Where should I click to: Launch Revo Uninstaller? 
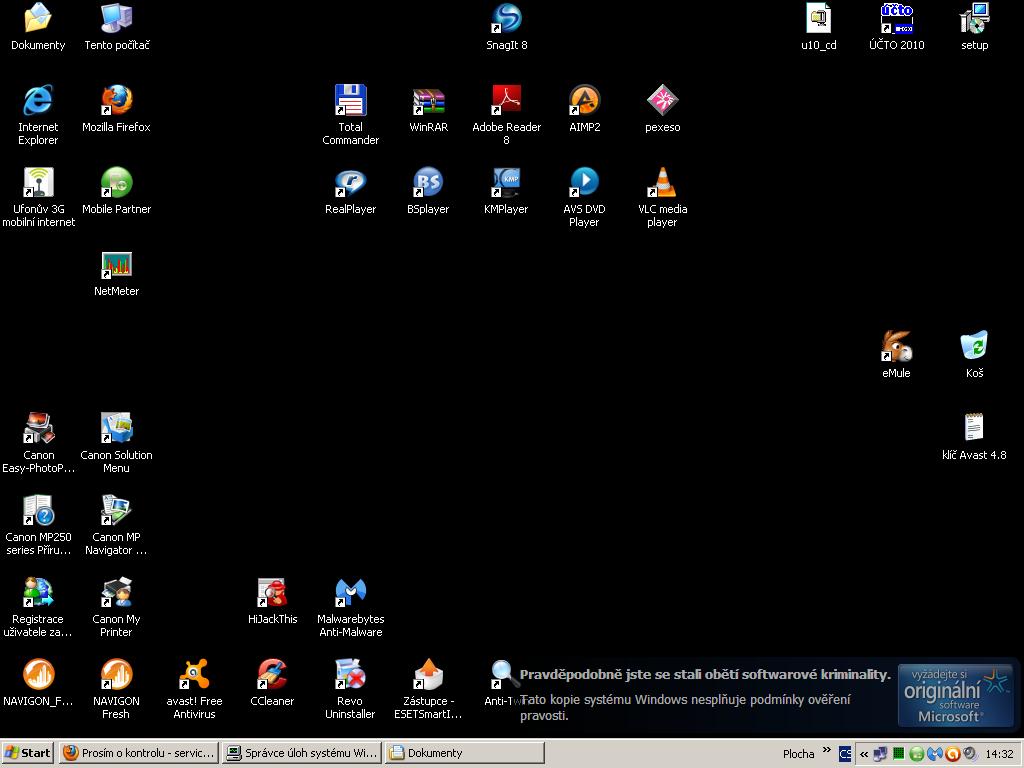tap(351, 674)
